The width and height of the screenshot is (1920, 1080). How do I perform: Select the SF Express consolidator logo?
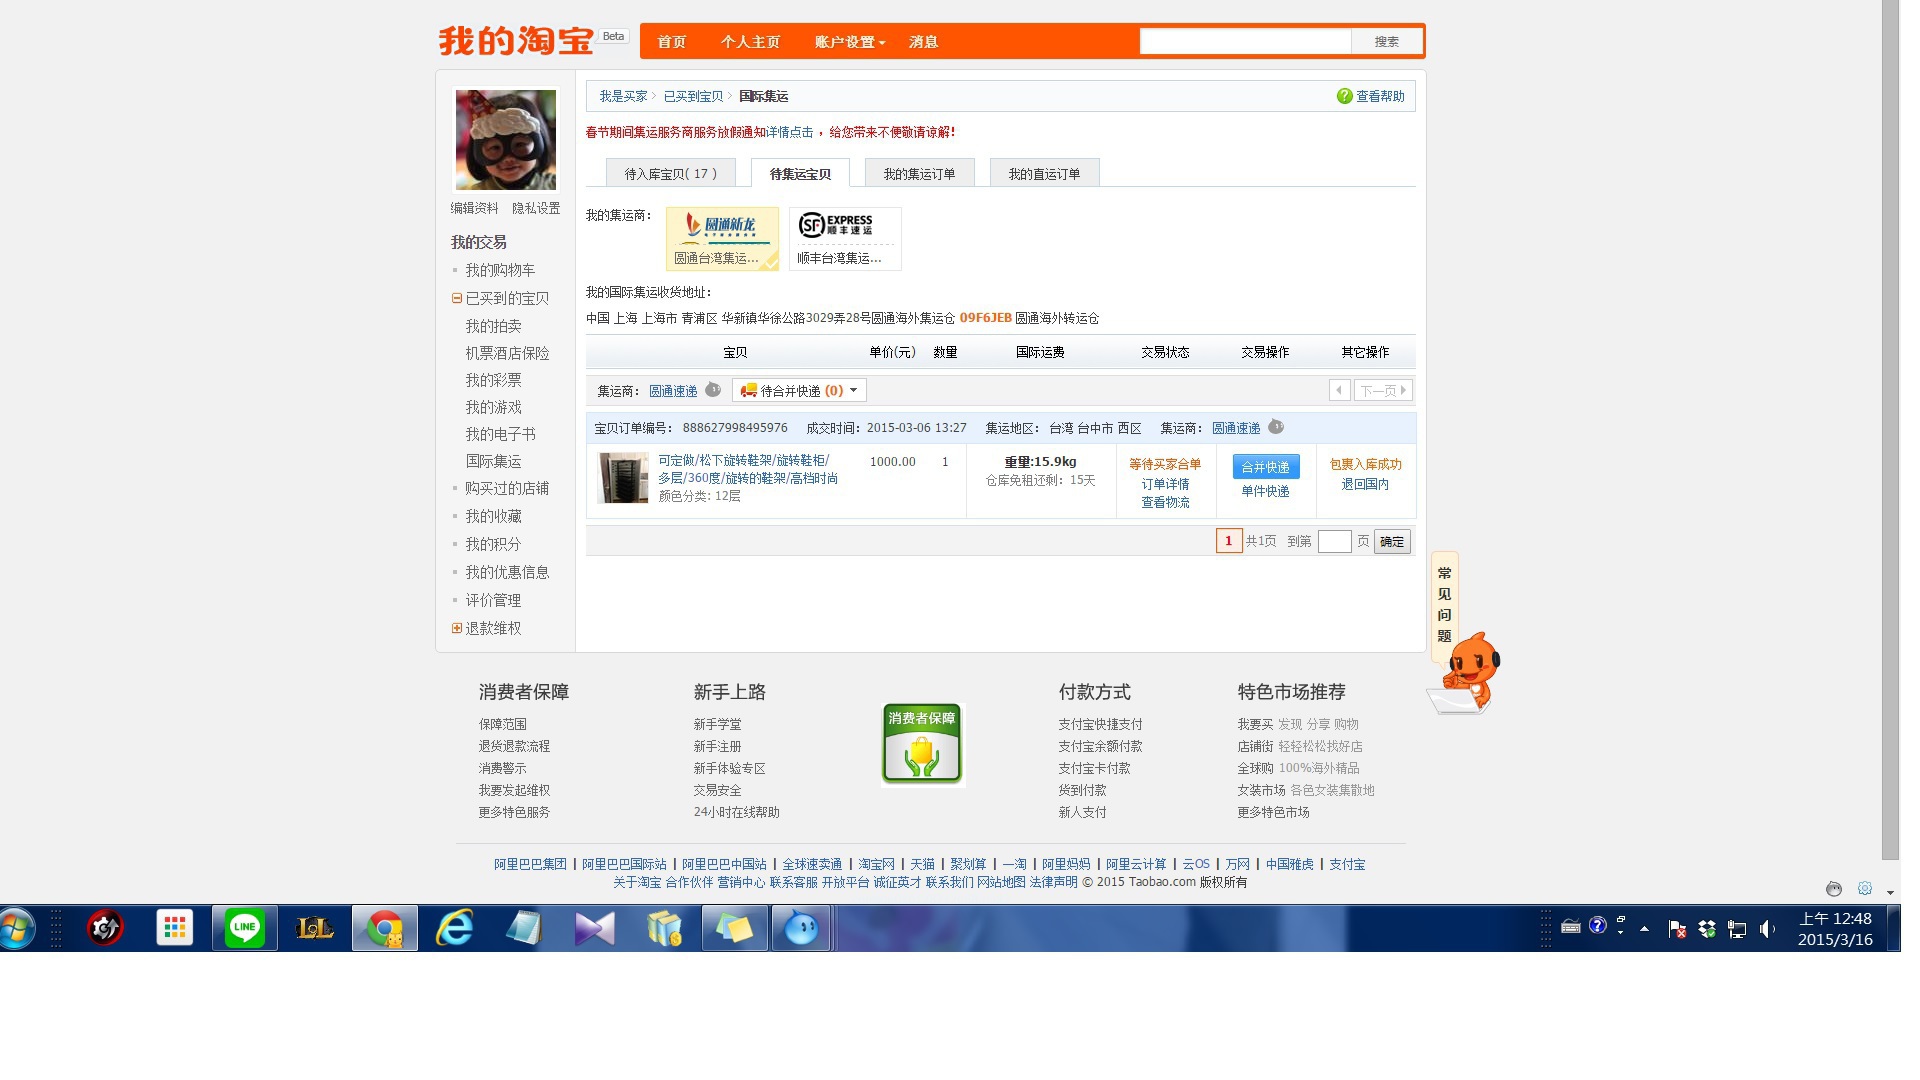tap(845, 238)
